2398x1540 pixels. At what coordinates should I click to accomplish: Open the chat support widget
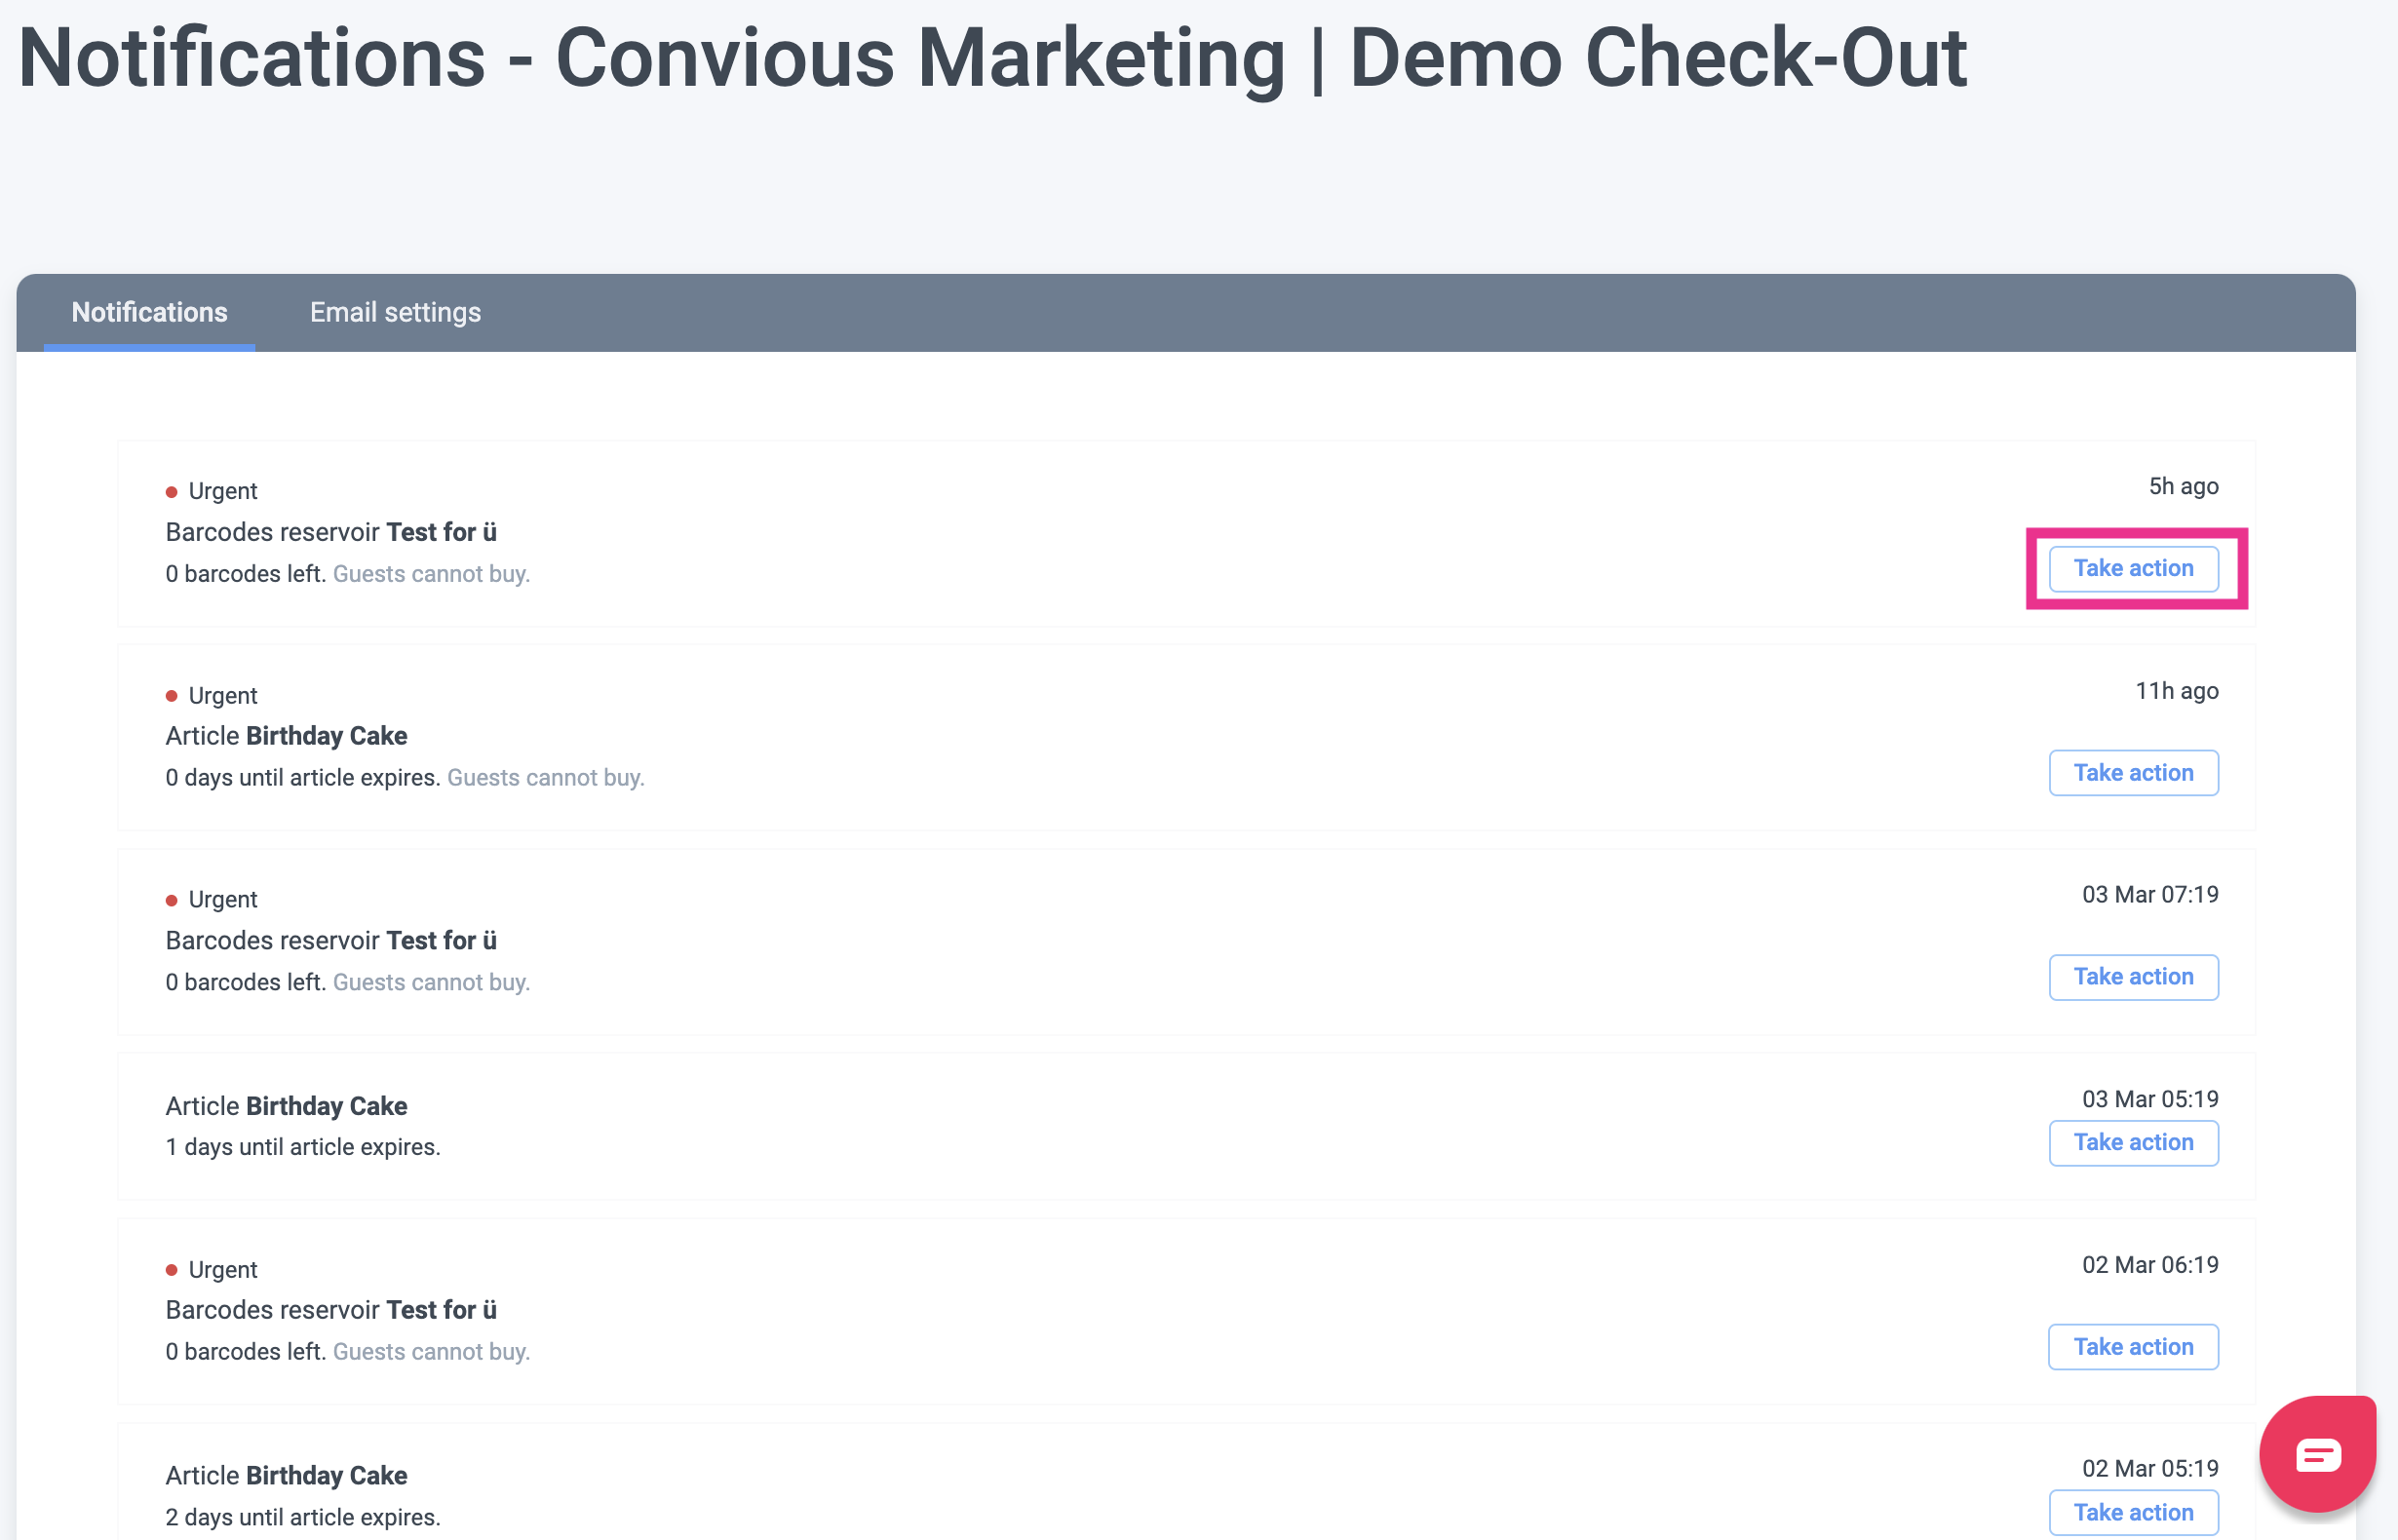(2316, 1453)
